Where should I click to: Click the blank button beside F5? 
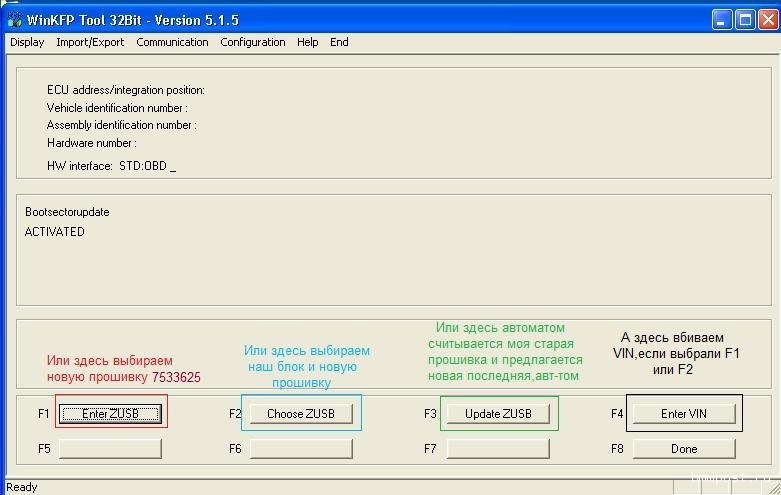tap(110, 449)
